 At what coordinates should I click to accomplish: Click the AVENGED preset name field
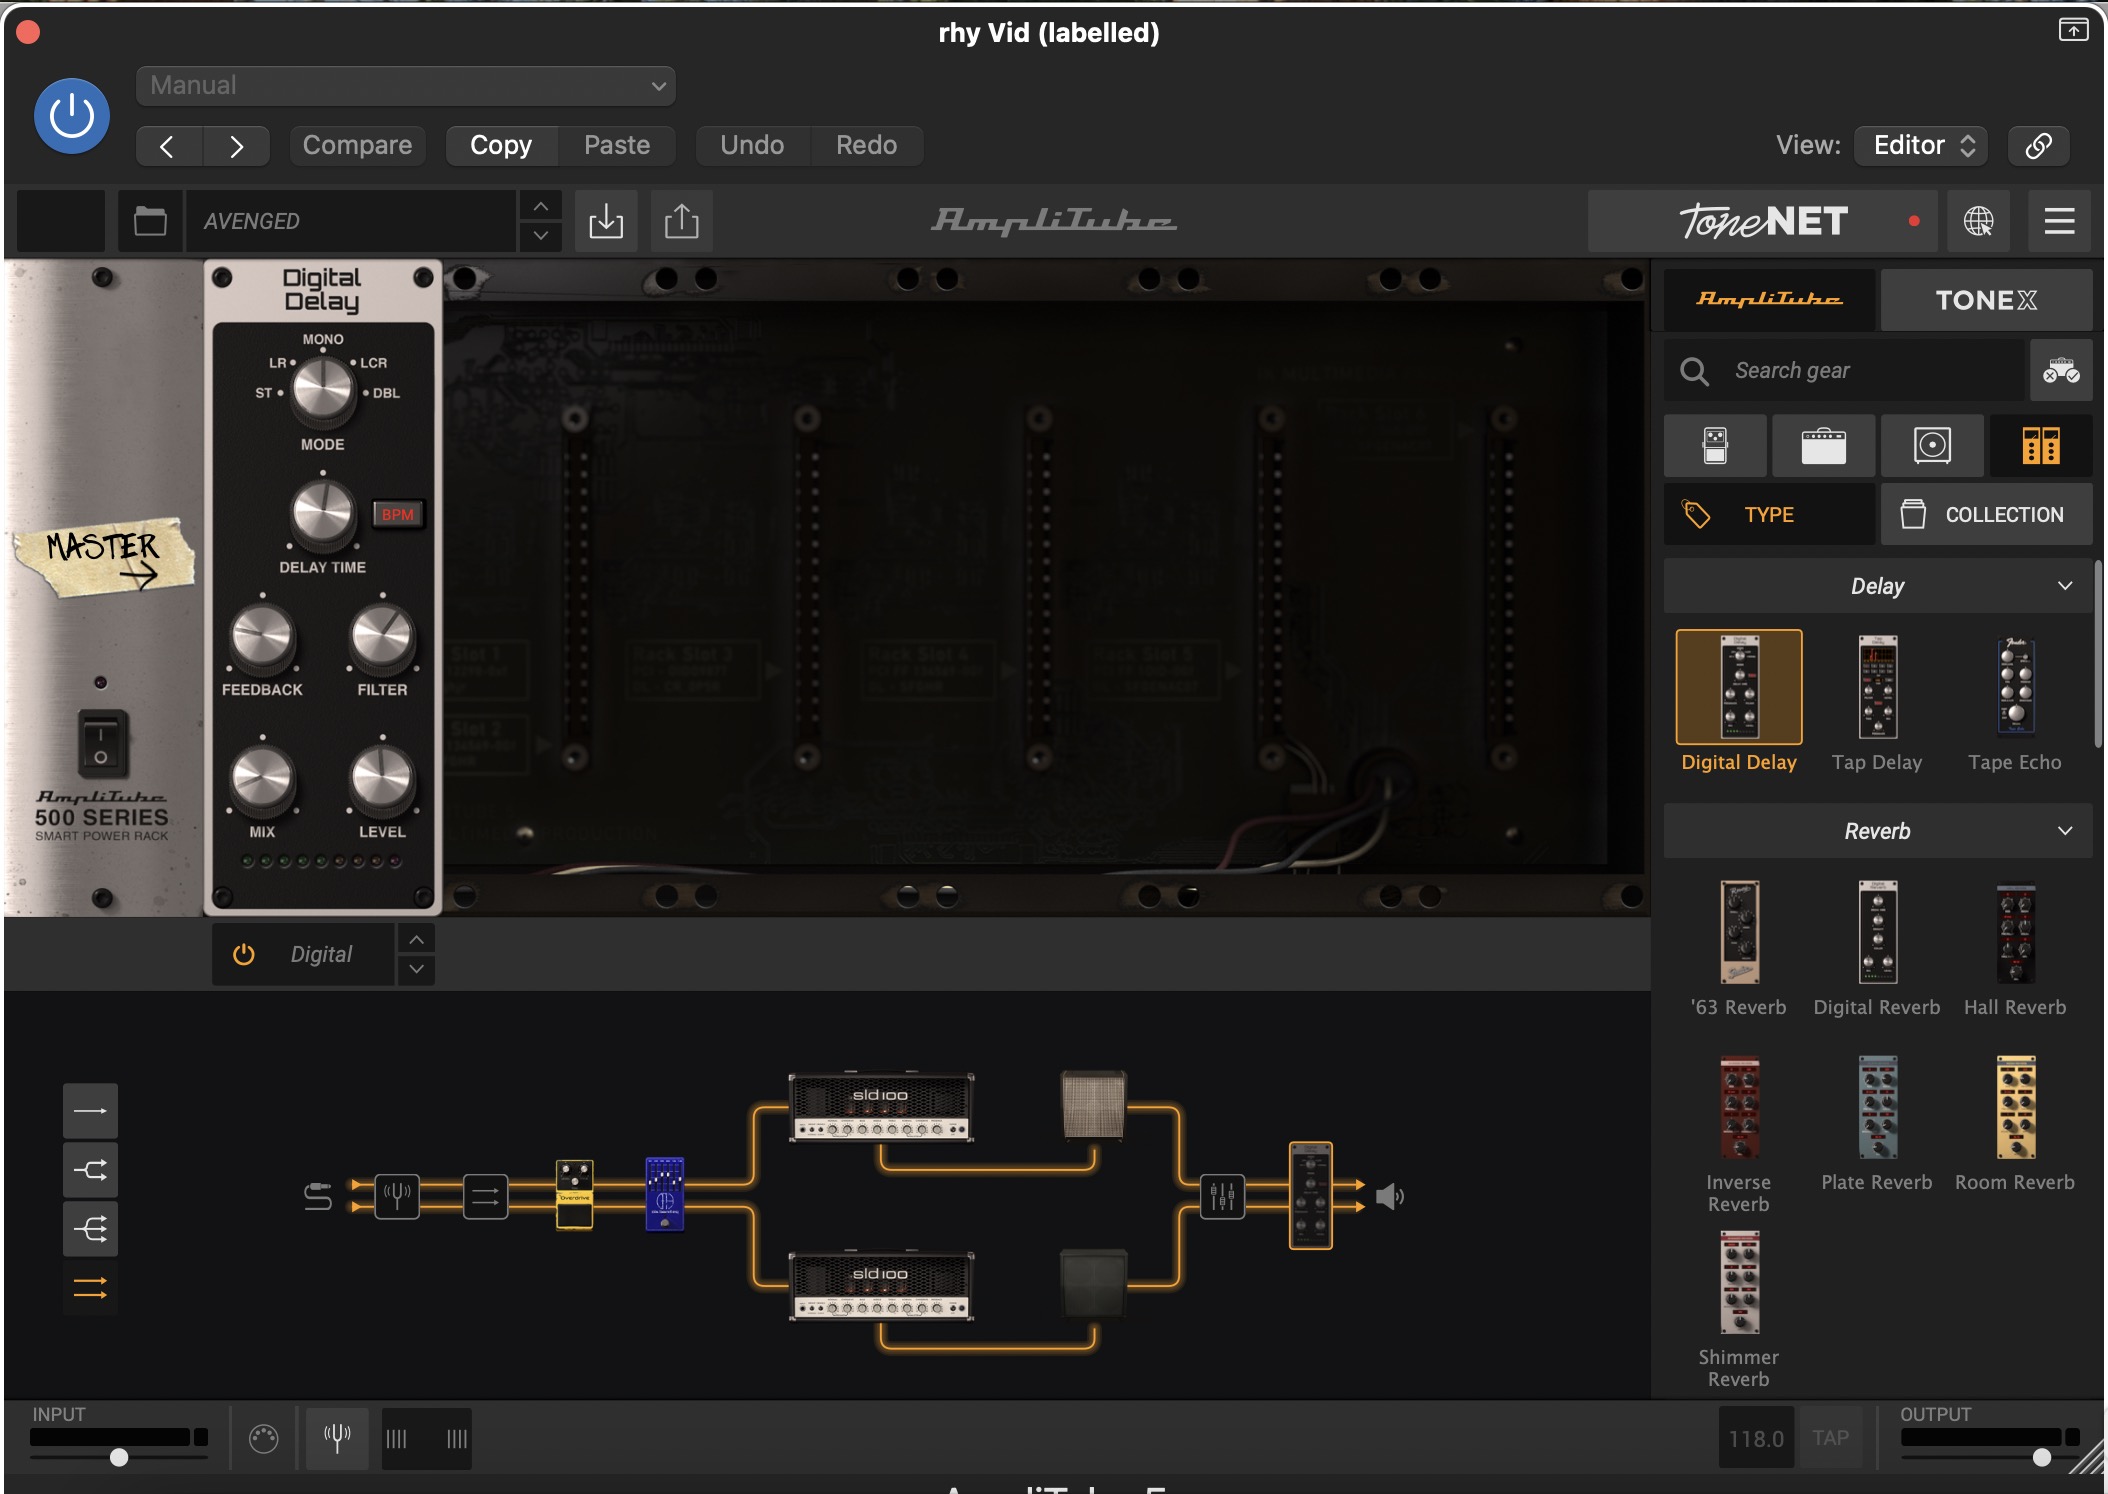coord(350,221)
